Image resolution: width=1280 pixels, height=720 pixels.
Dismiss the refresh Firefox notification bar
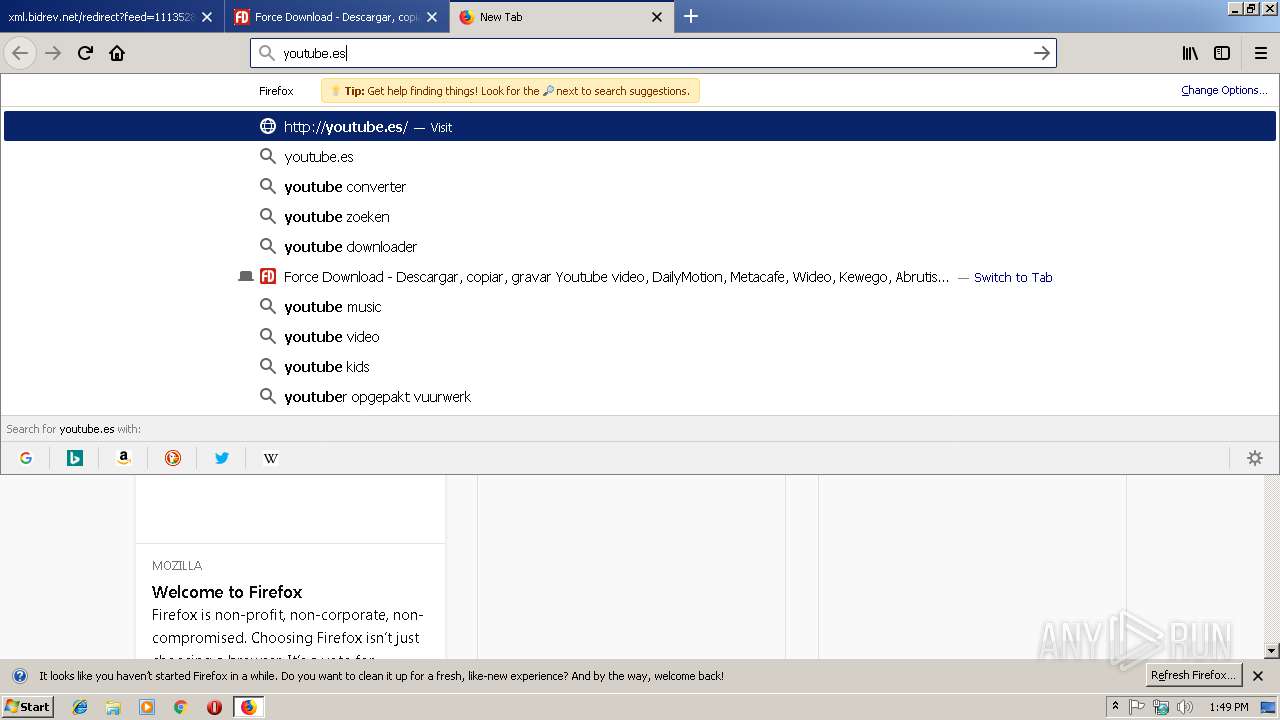pos(1258,676)
